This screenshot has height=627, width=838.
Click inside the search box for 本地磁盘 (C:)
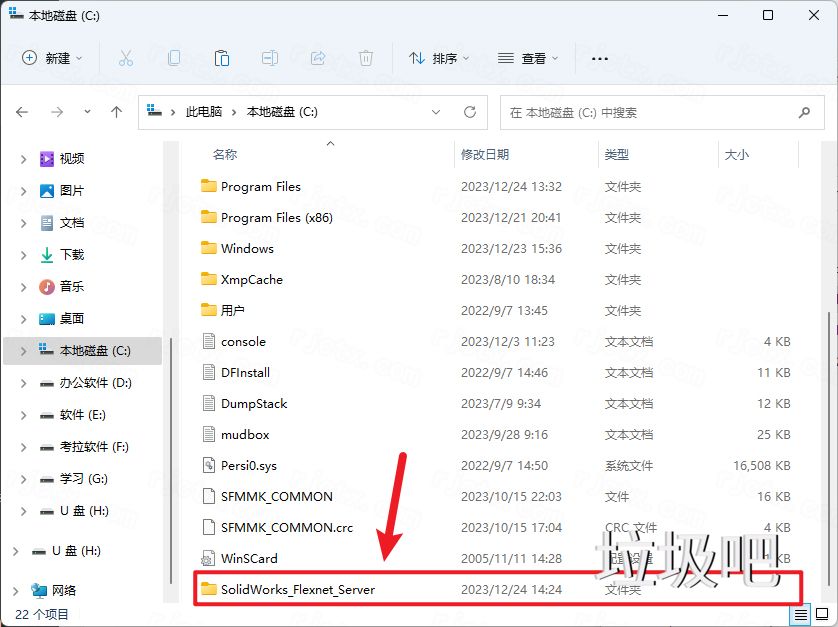click(650, 112)
